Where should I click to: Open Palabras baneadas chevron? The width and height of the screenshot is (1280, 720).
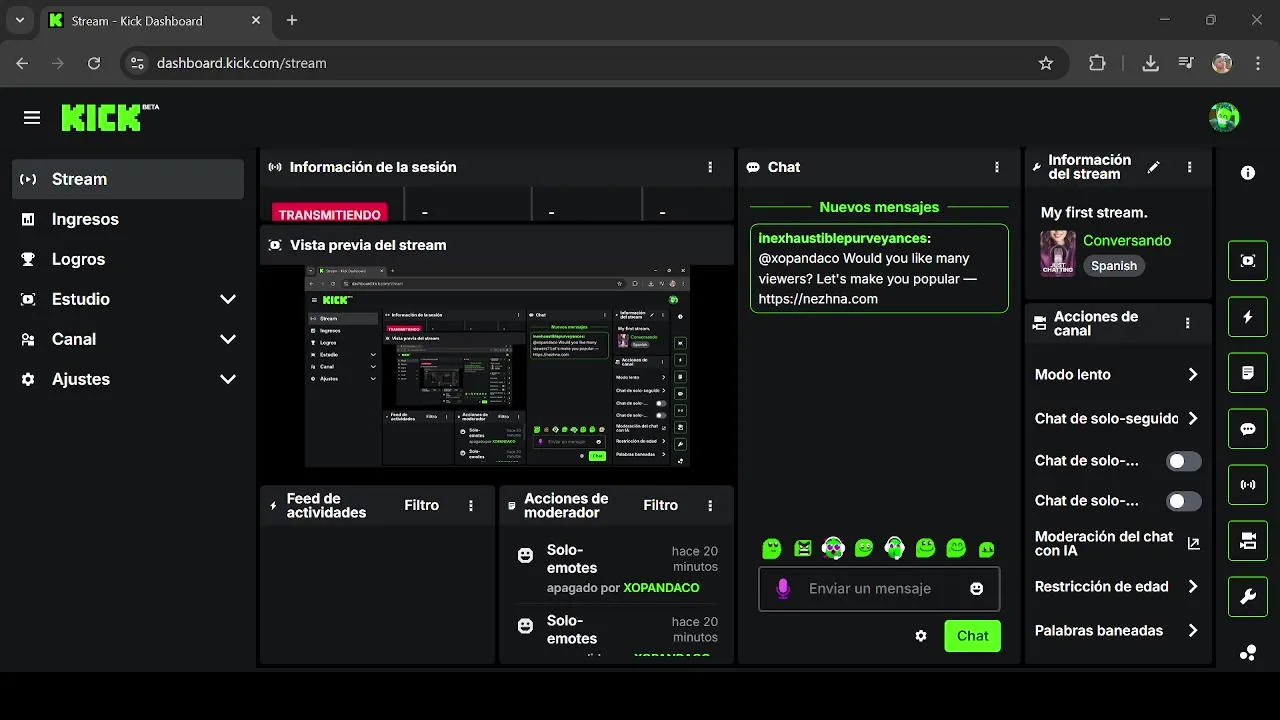(1192, 631)
